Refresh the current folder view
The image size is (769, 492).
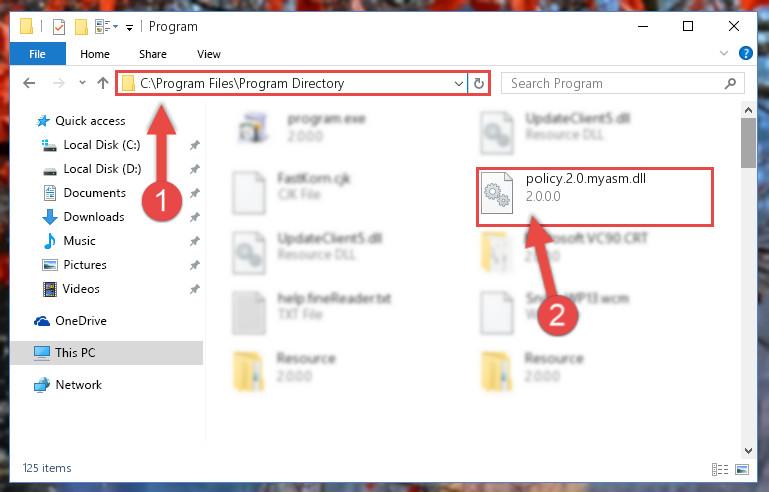point(479,83)
